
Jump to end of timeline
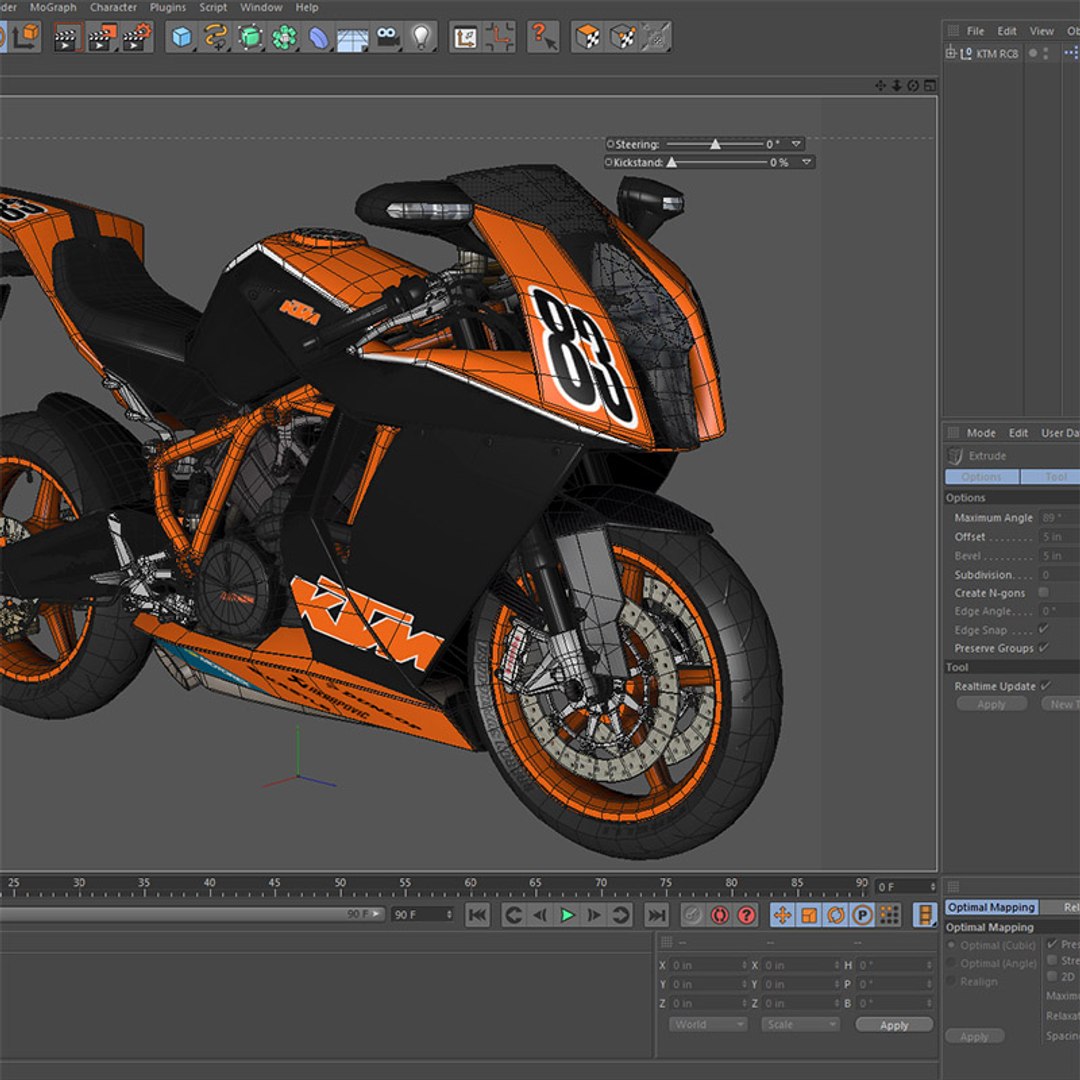pyautogui.click(x=656, y=915)
